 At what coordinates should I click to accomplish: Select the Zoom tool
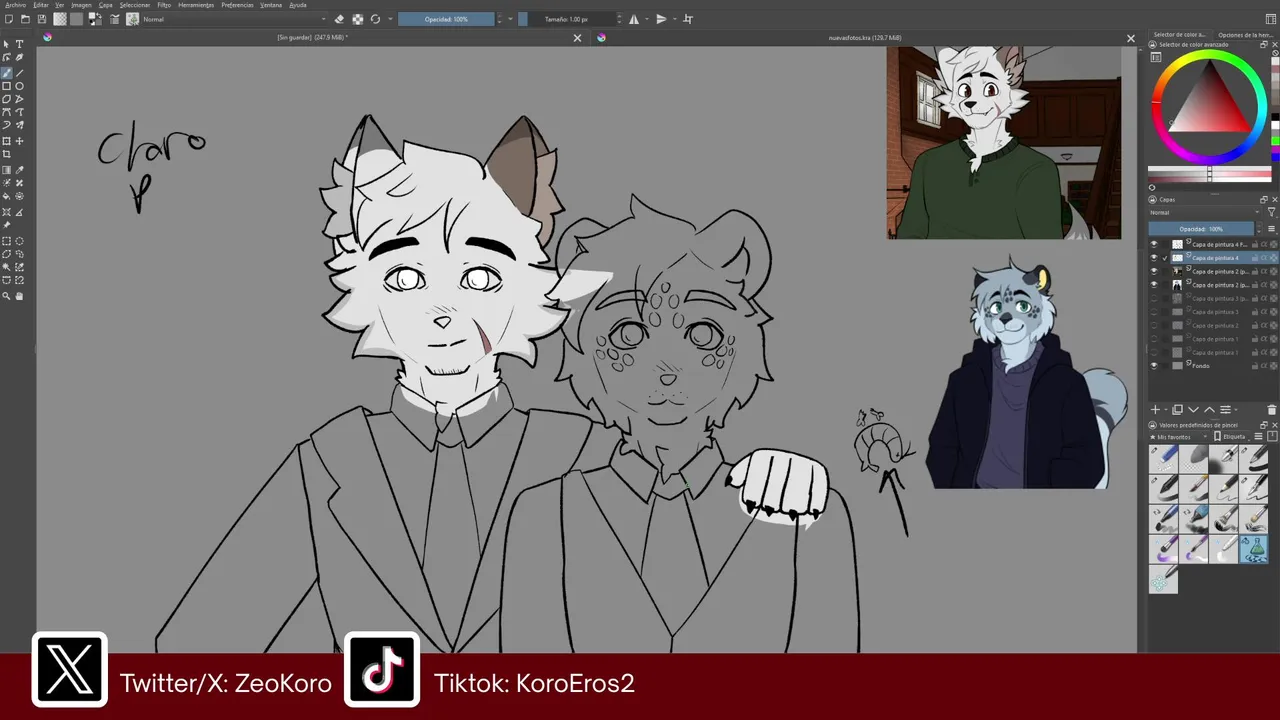(x=6, y=296)
